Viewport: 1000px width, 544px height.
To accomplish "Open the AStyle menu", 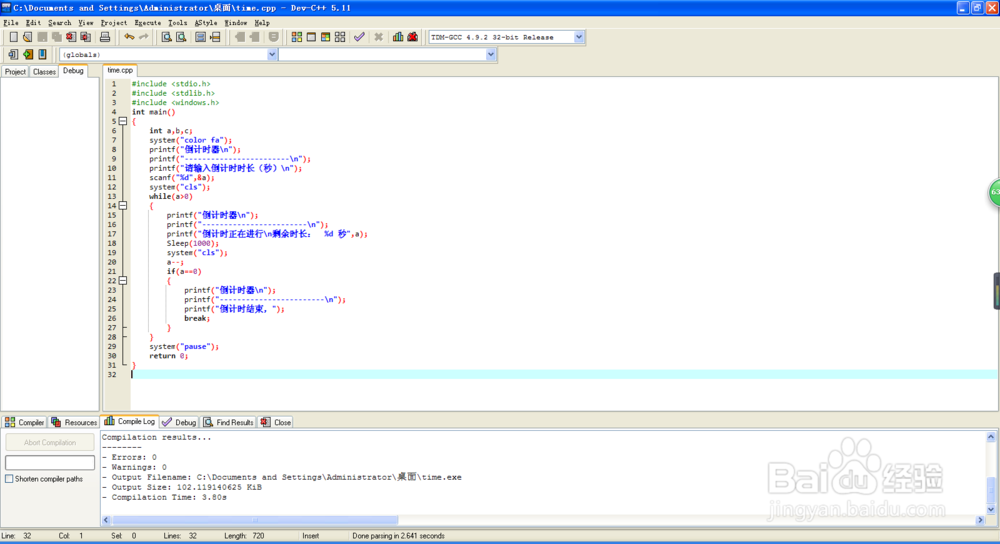I will (x=205, y=22).
